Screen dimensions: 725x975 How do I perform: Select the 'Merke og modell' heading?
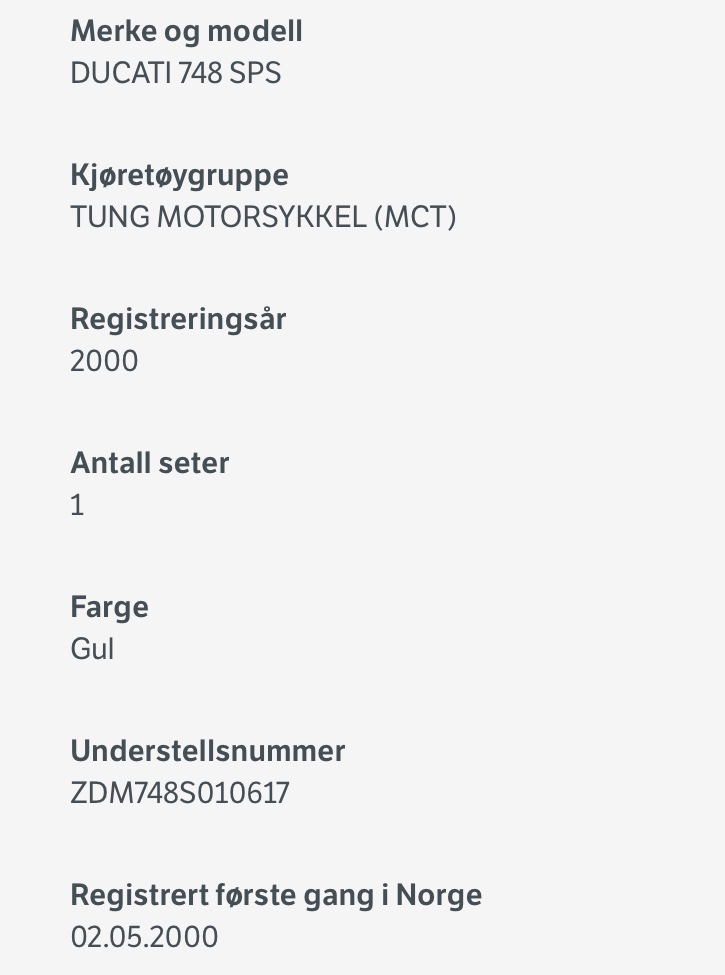coord(187,32)
